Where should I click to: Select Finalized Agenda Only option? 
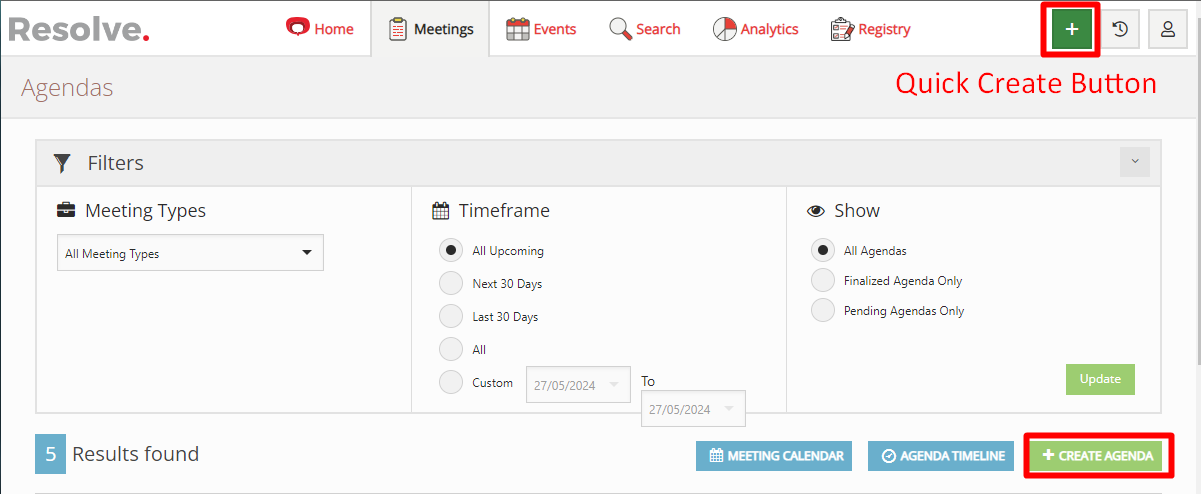[x=823, y=281]
